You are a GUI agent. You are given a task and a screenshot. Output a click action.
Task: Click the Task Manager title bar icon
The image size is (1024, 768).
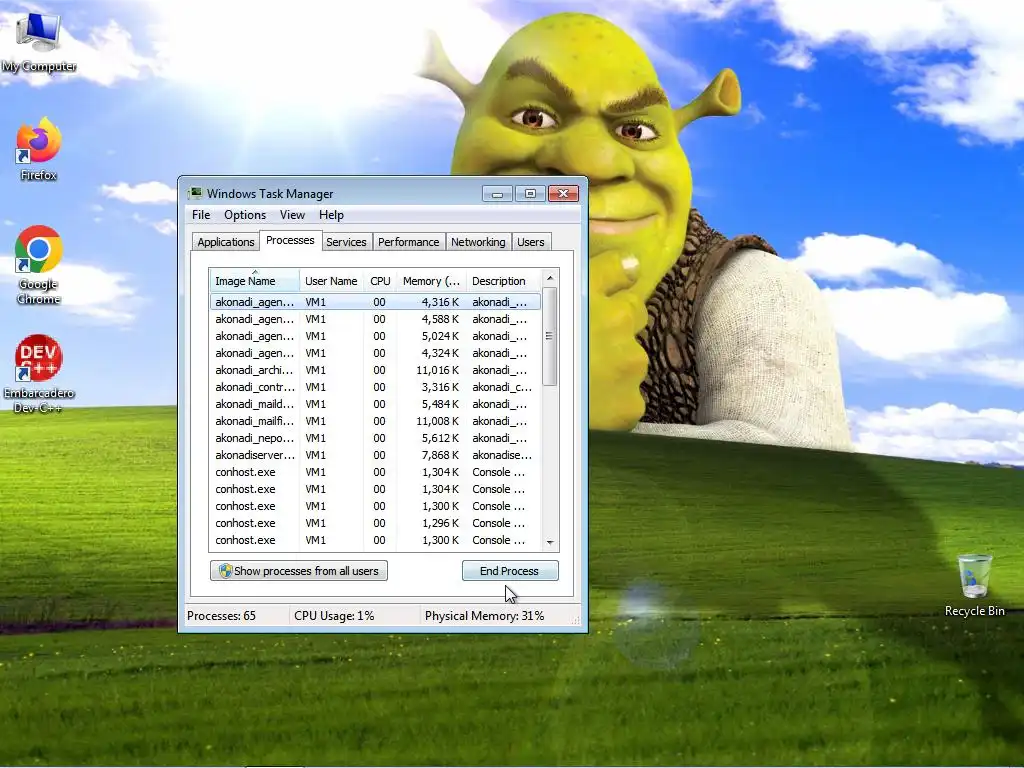click(195, 193)
